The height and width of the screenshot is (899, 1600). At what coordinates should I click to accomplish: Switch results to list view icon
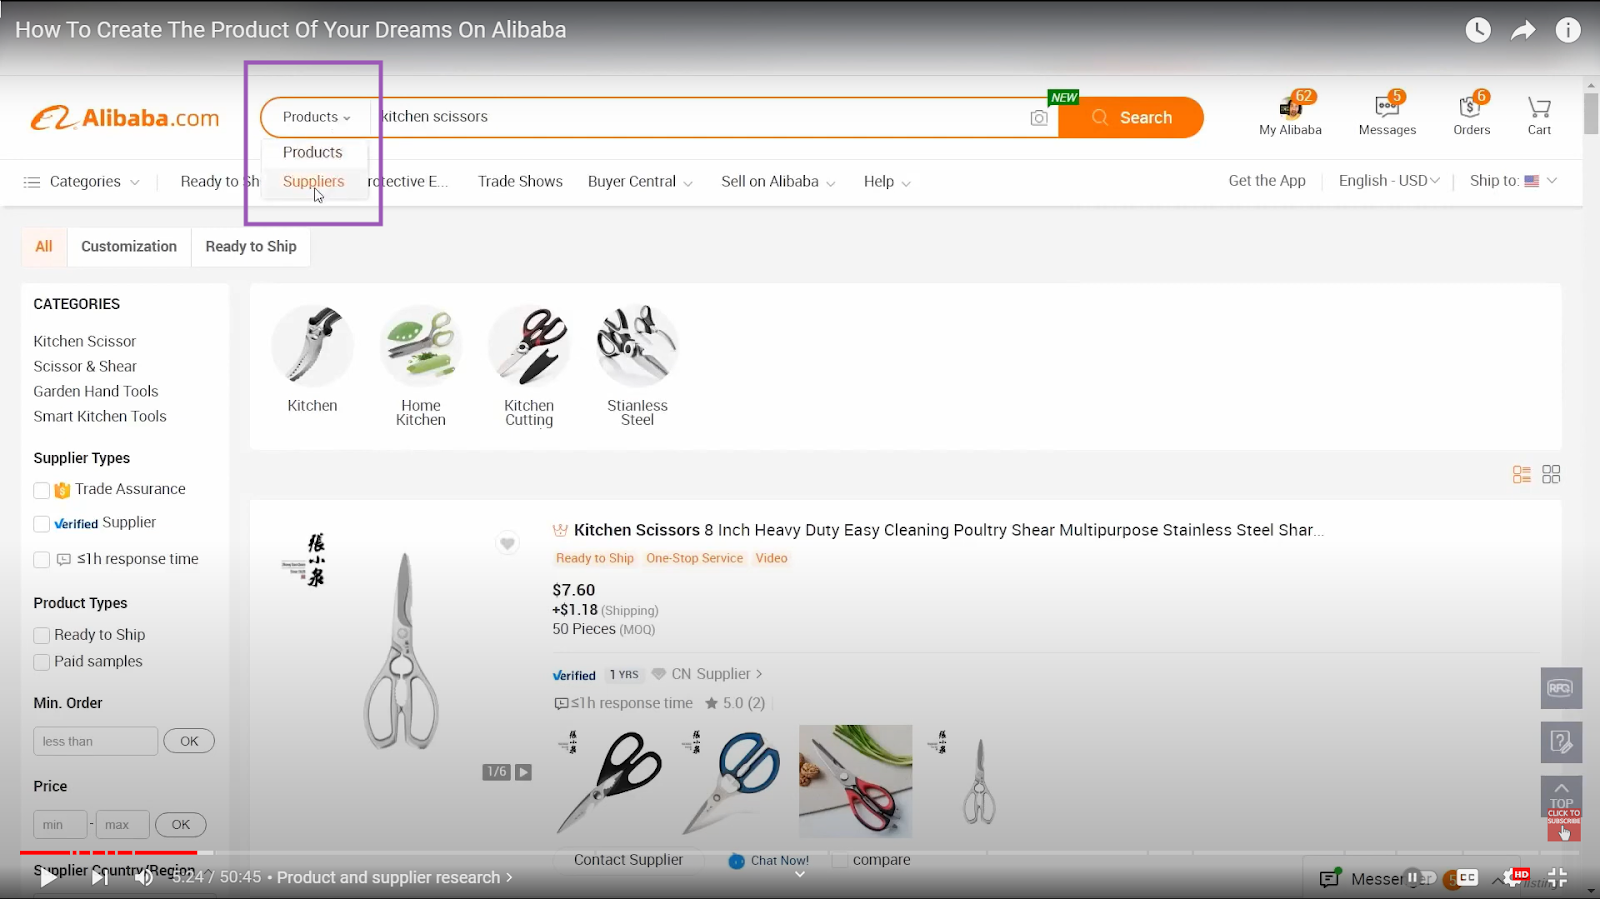click(x=1522, y=474)
